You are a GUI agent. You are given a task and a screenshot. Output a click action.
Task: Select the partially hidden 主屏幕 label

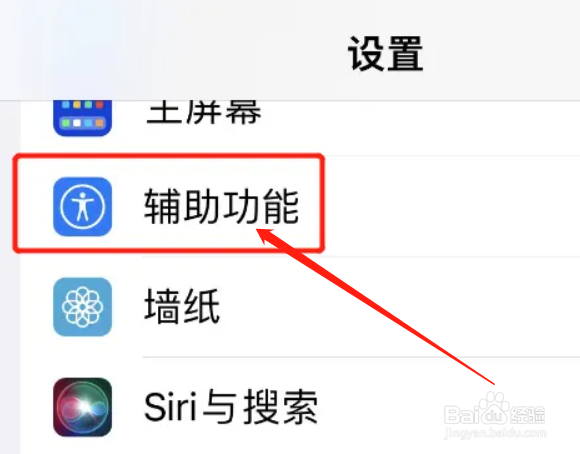(203, 112)
